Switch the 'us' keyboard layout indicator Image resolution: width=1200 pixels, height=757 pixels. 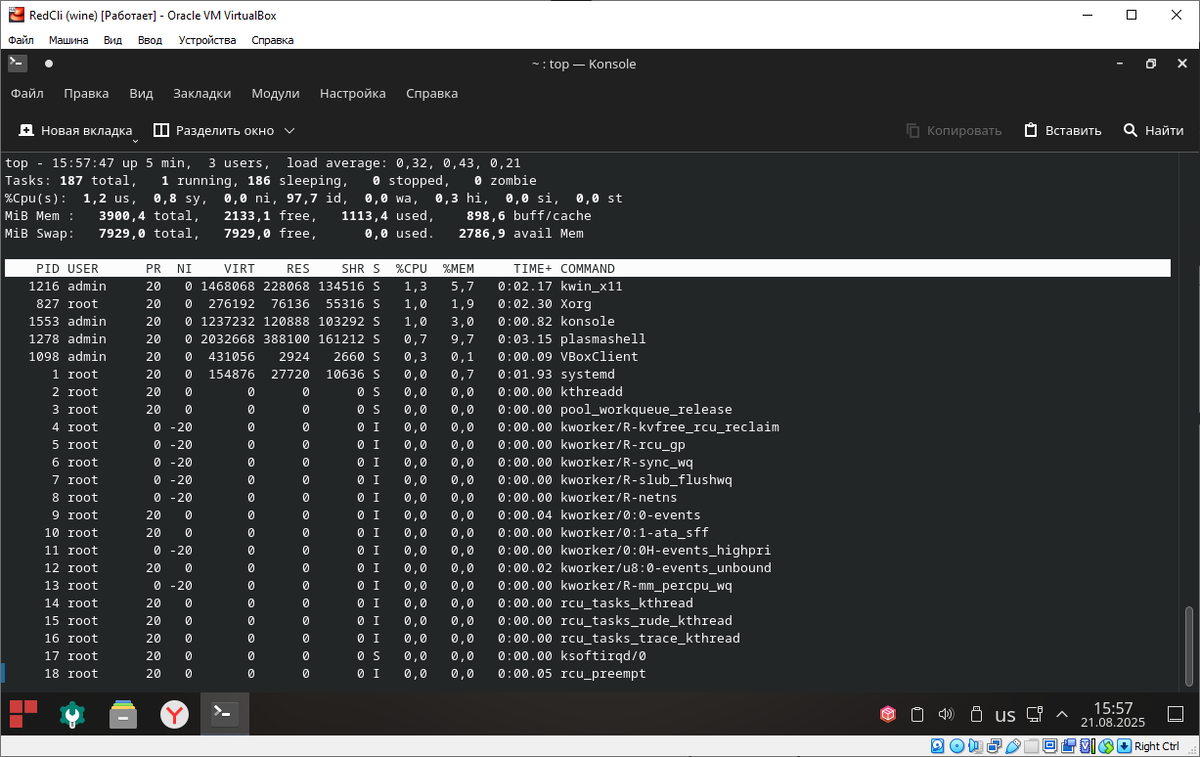coord(1005,715)
